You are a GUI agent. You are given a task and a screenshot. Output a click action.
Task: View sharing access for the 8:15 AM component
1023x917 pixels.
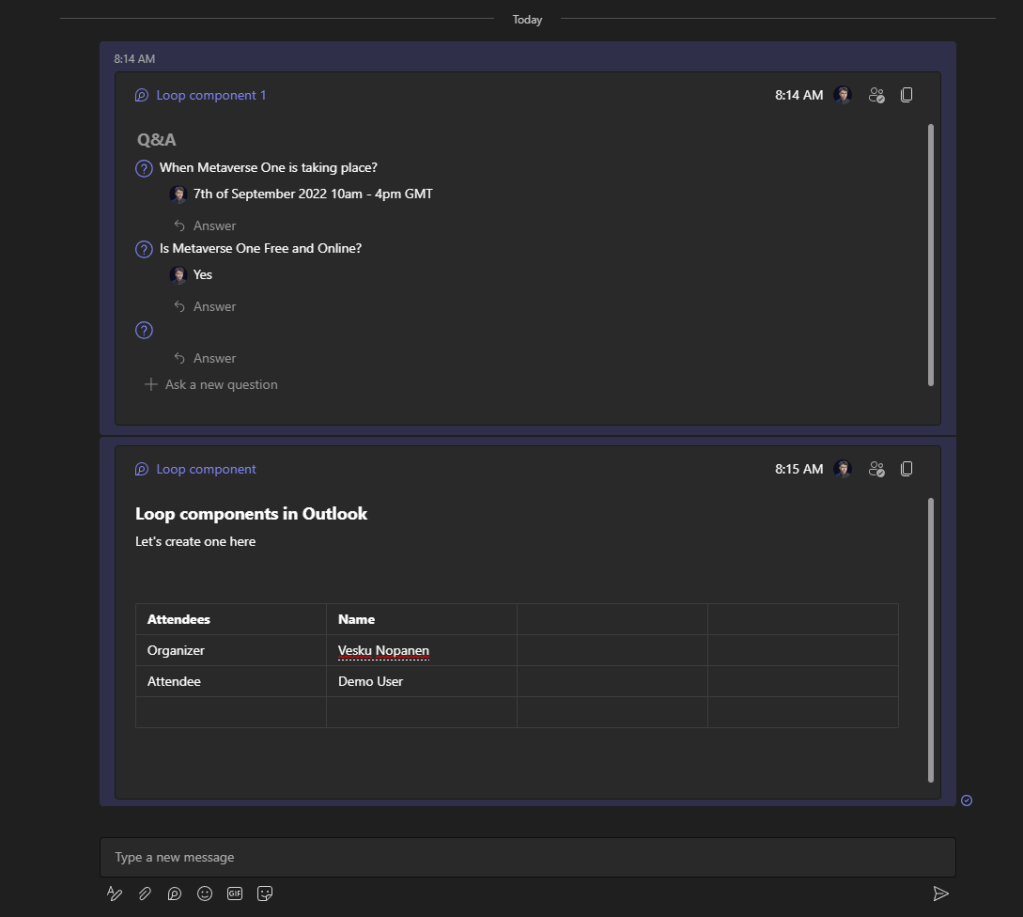877,469
